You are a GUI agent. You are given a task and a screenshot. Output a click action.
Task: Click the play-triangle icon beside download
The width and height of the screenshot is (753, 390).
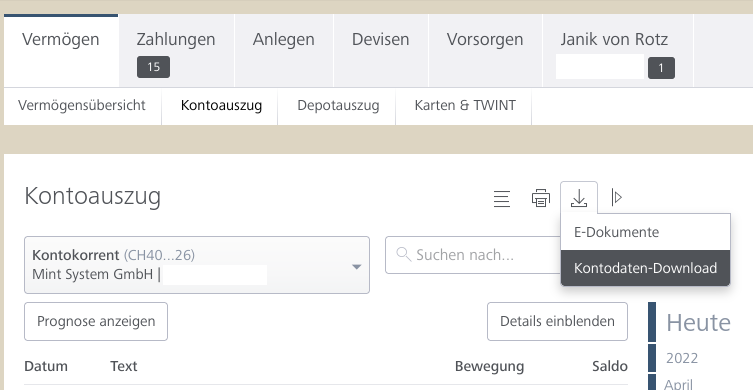click(x=617, y=197)
